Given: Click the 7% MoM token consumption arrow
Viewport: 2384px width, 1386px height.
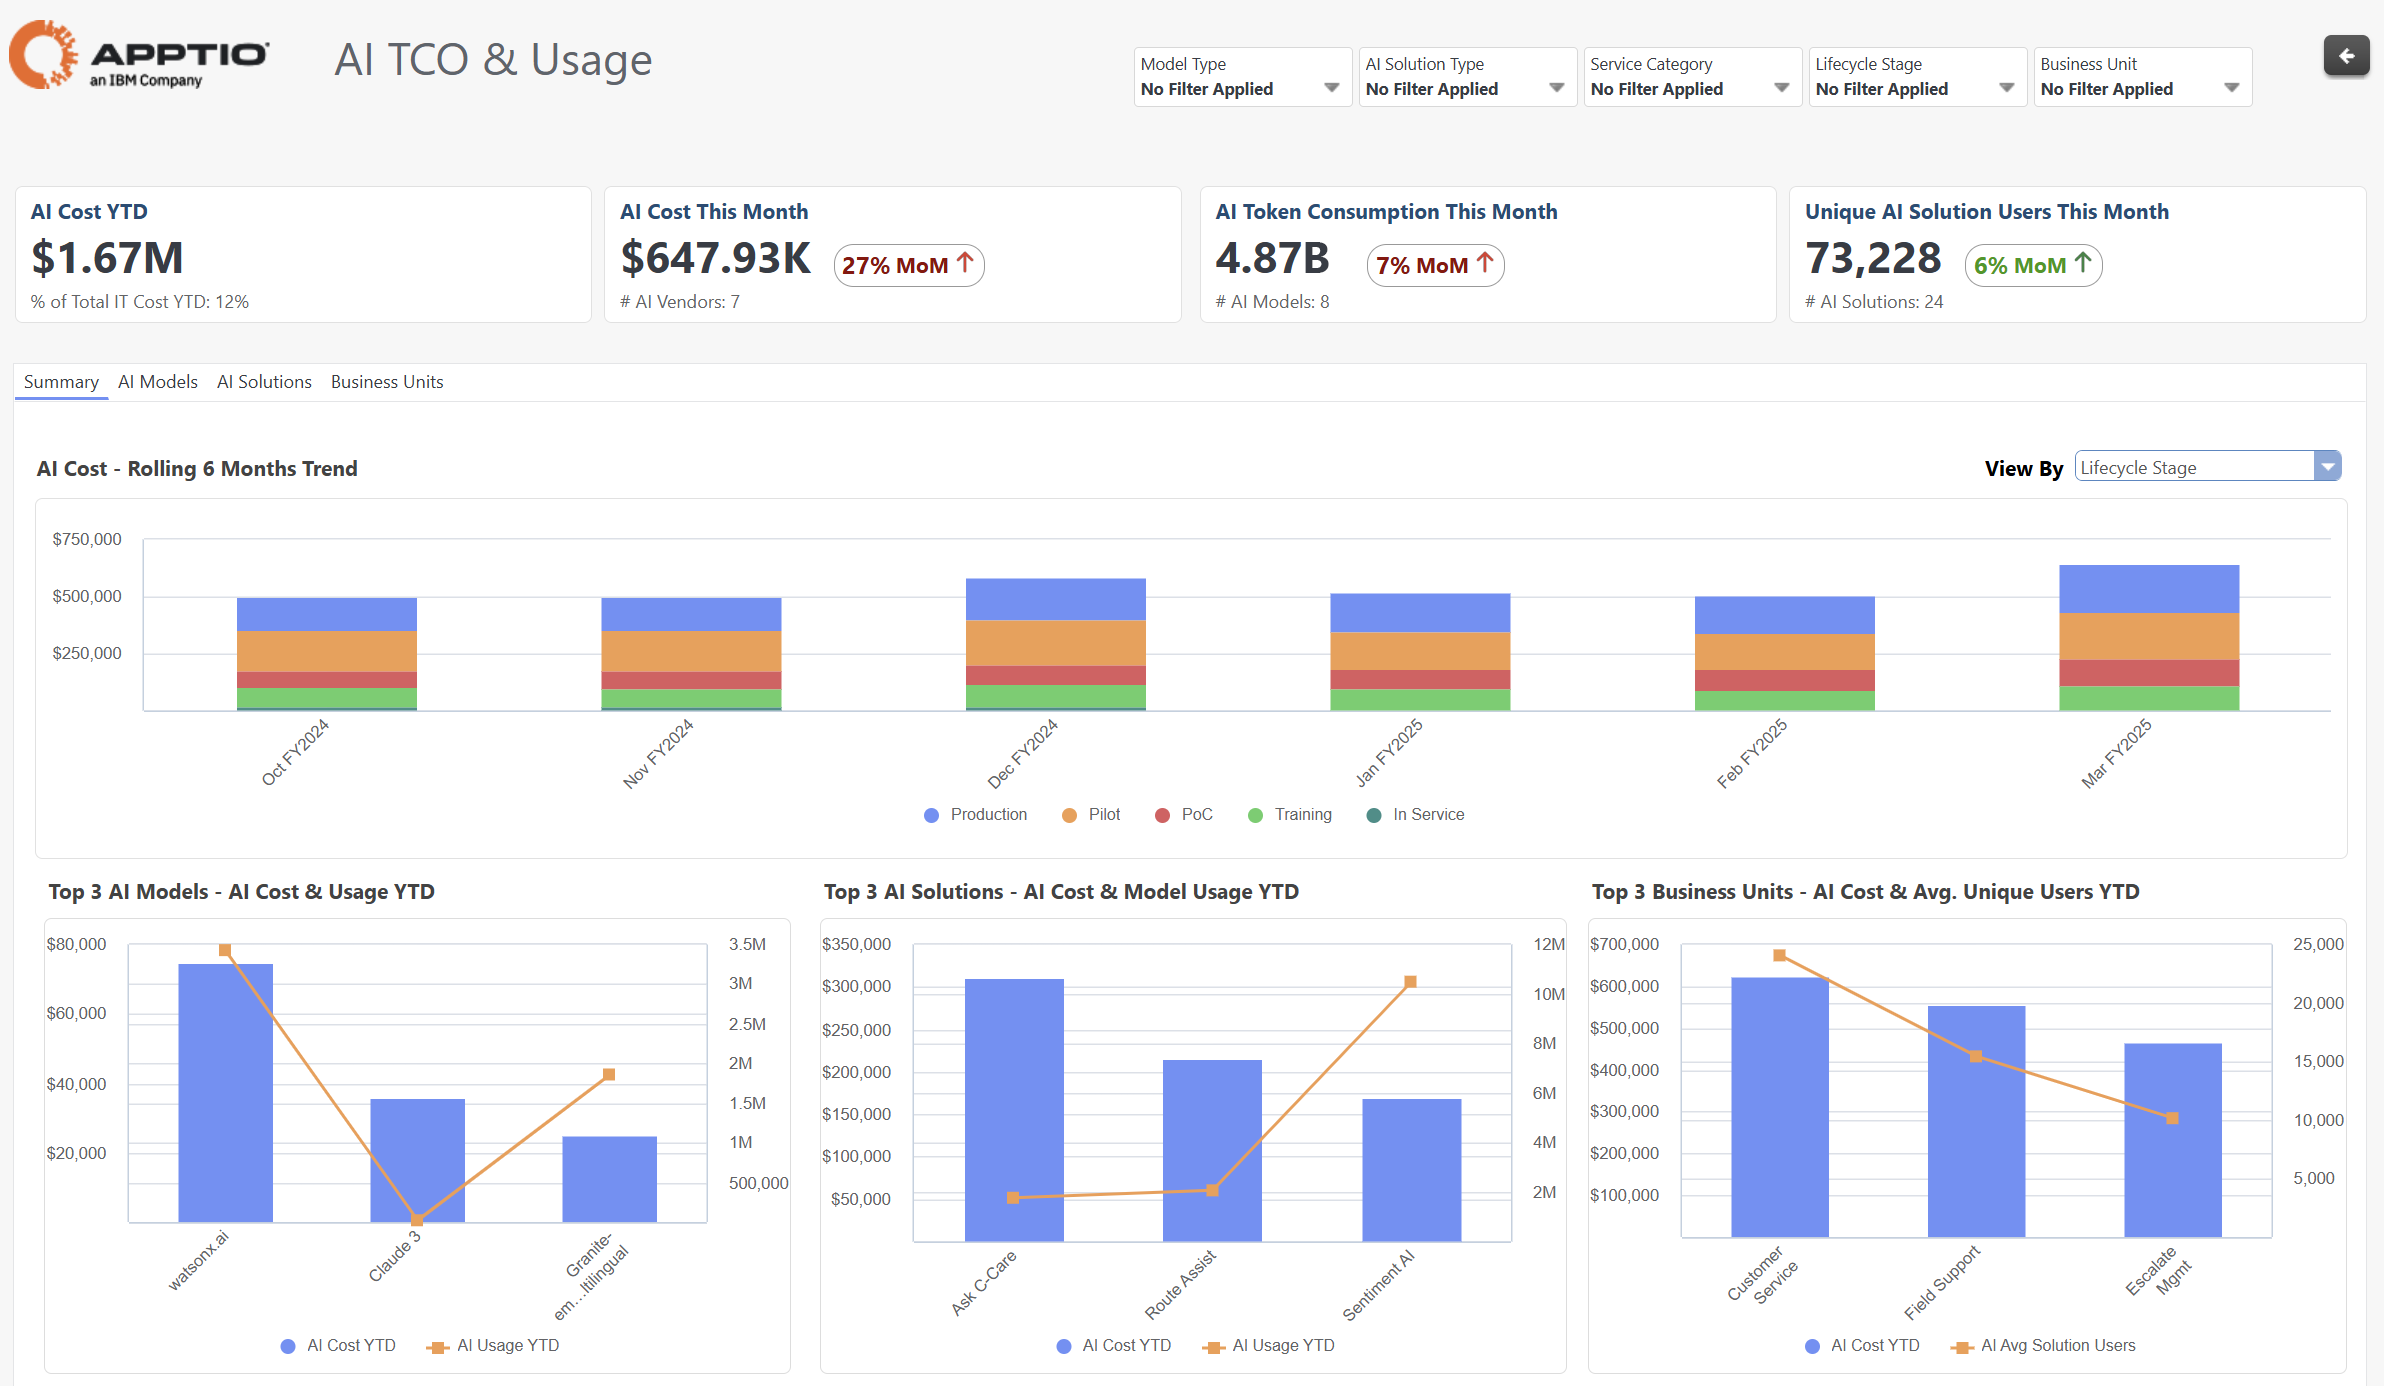Looking at the screenshot, I should (x=1485, y=263).
